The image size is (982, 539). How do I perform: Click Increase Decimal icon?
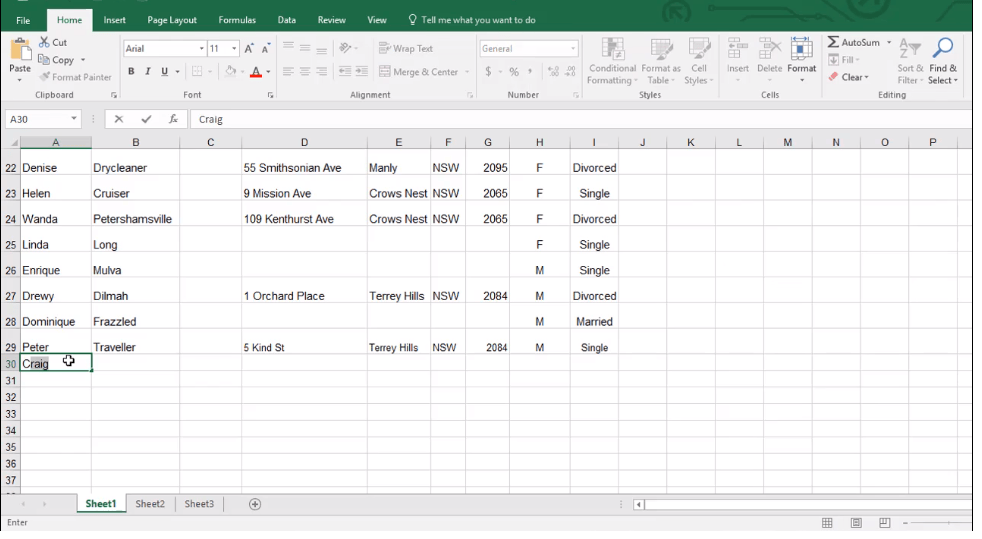tap(553, 72)
